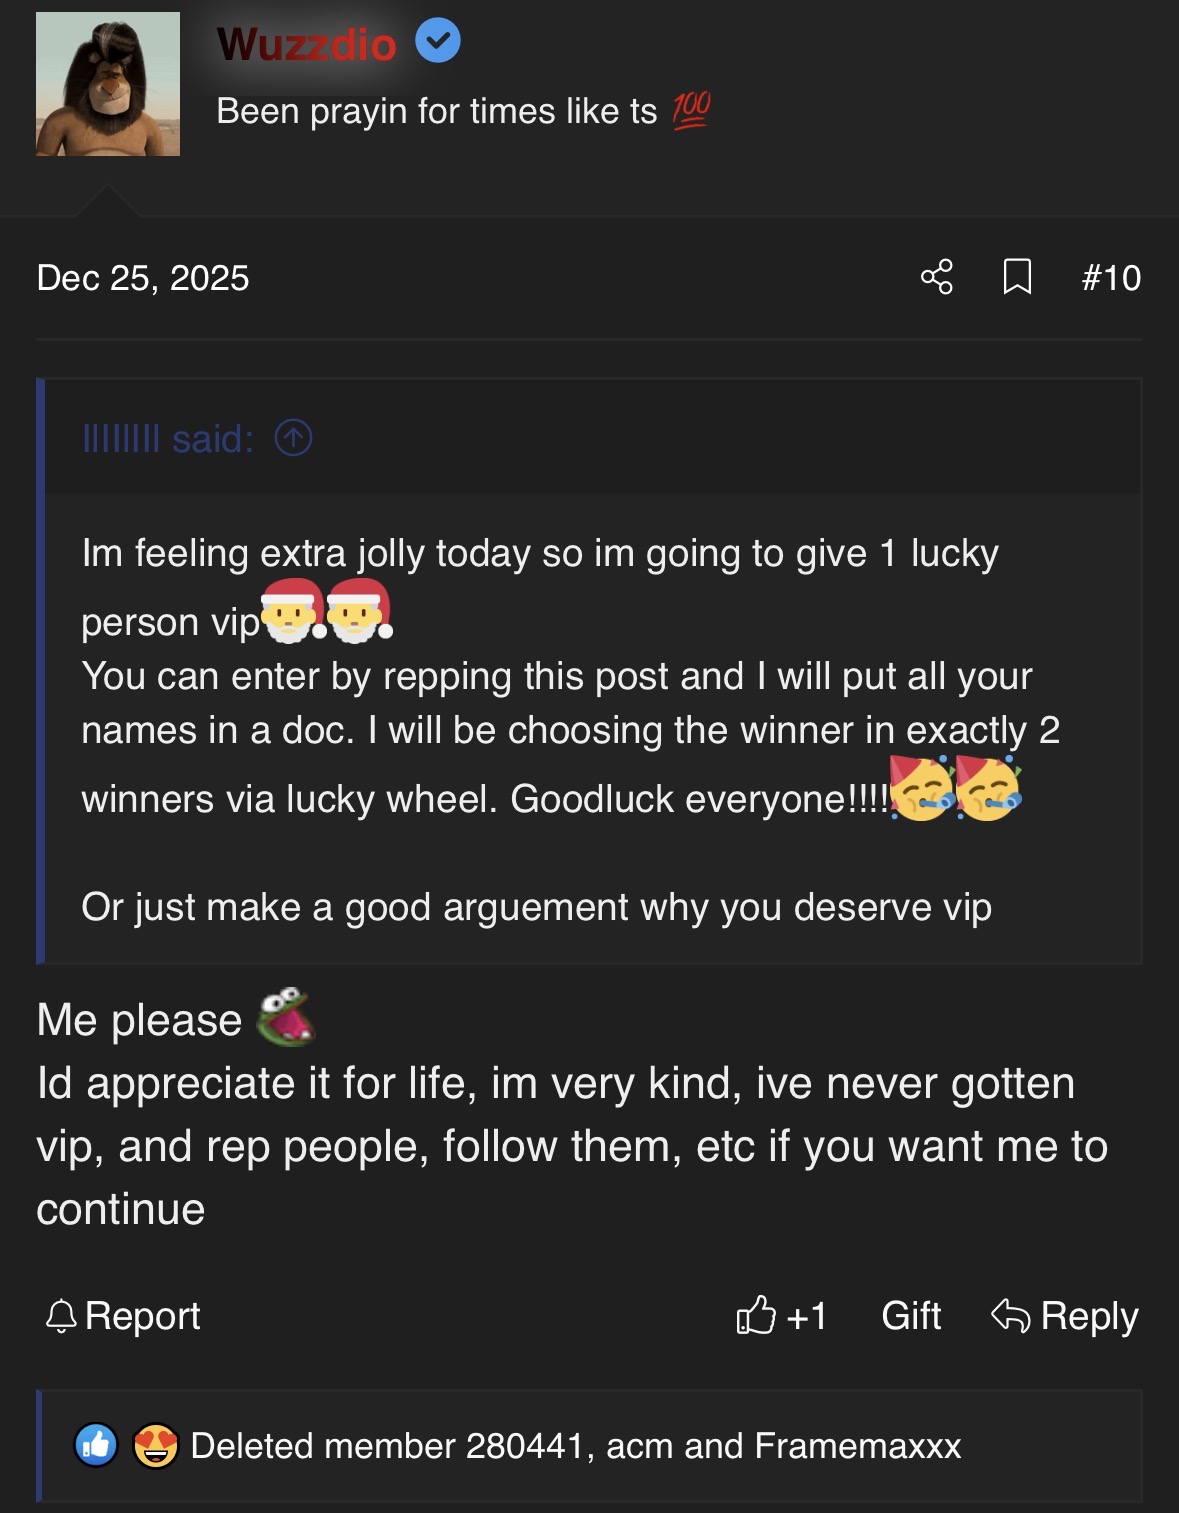The image size is (1179, 1513).
Task: Bookmark this post
Action: click(x=1017, y=277)
